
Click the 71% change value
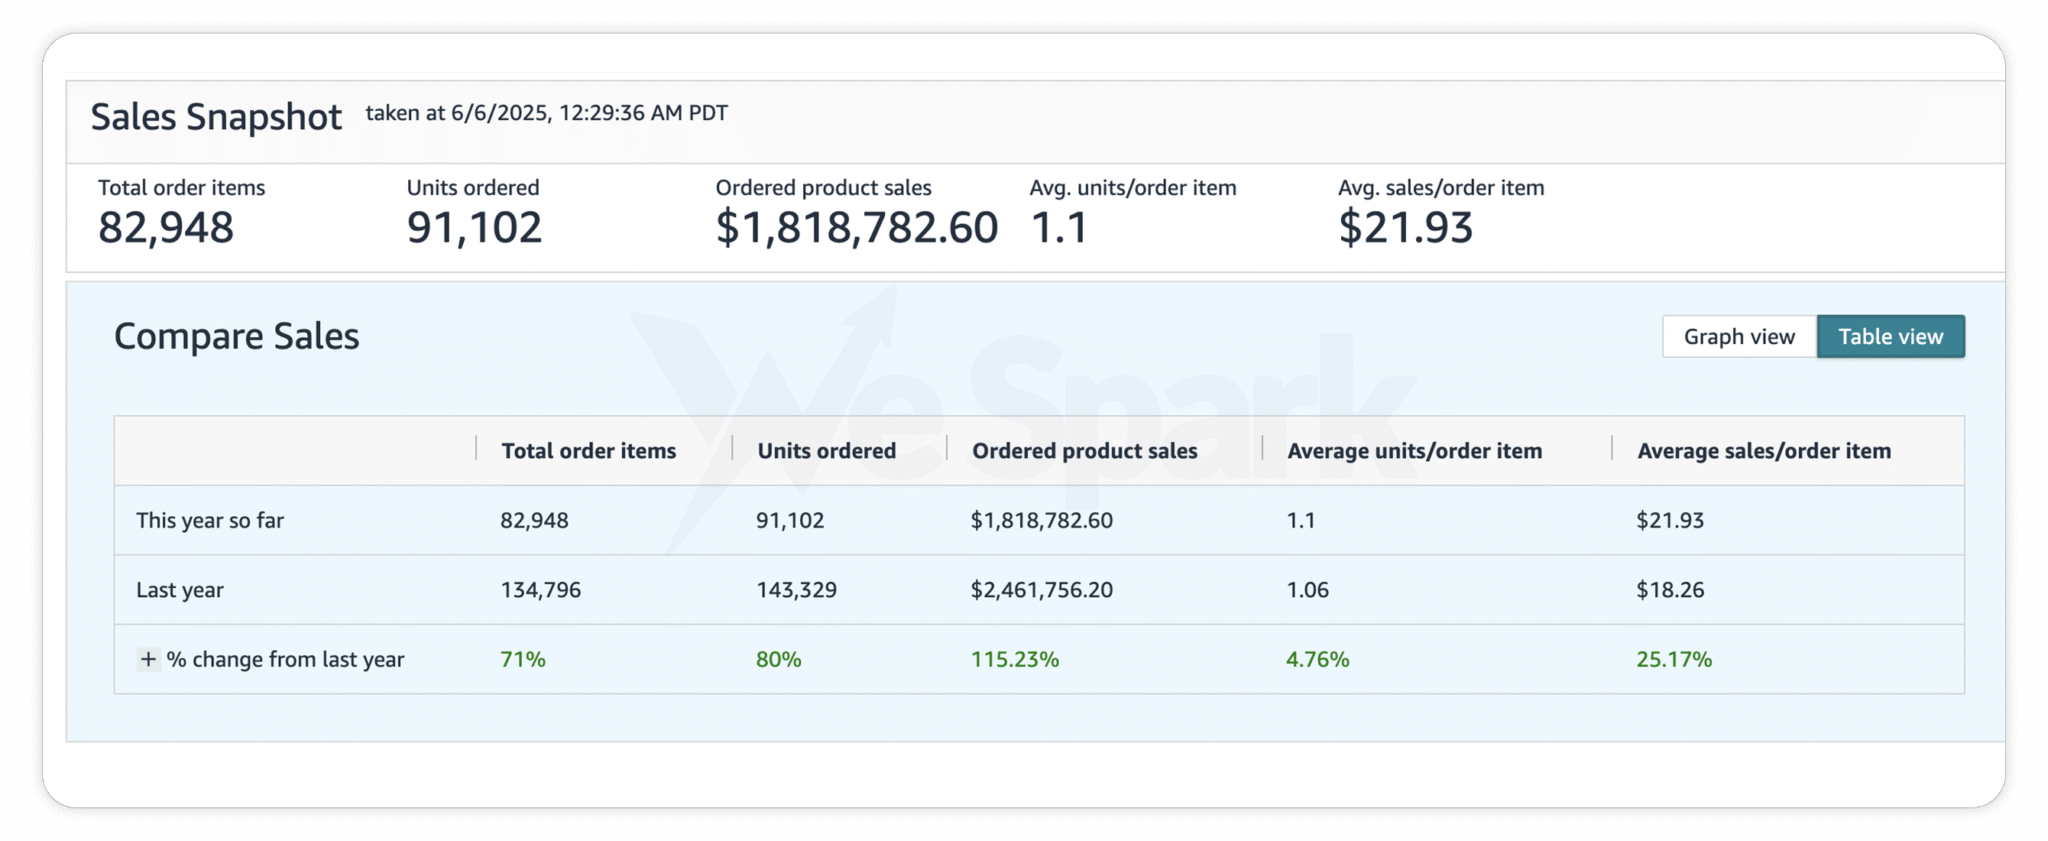[523, 660]
